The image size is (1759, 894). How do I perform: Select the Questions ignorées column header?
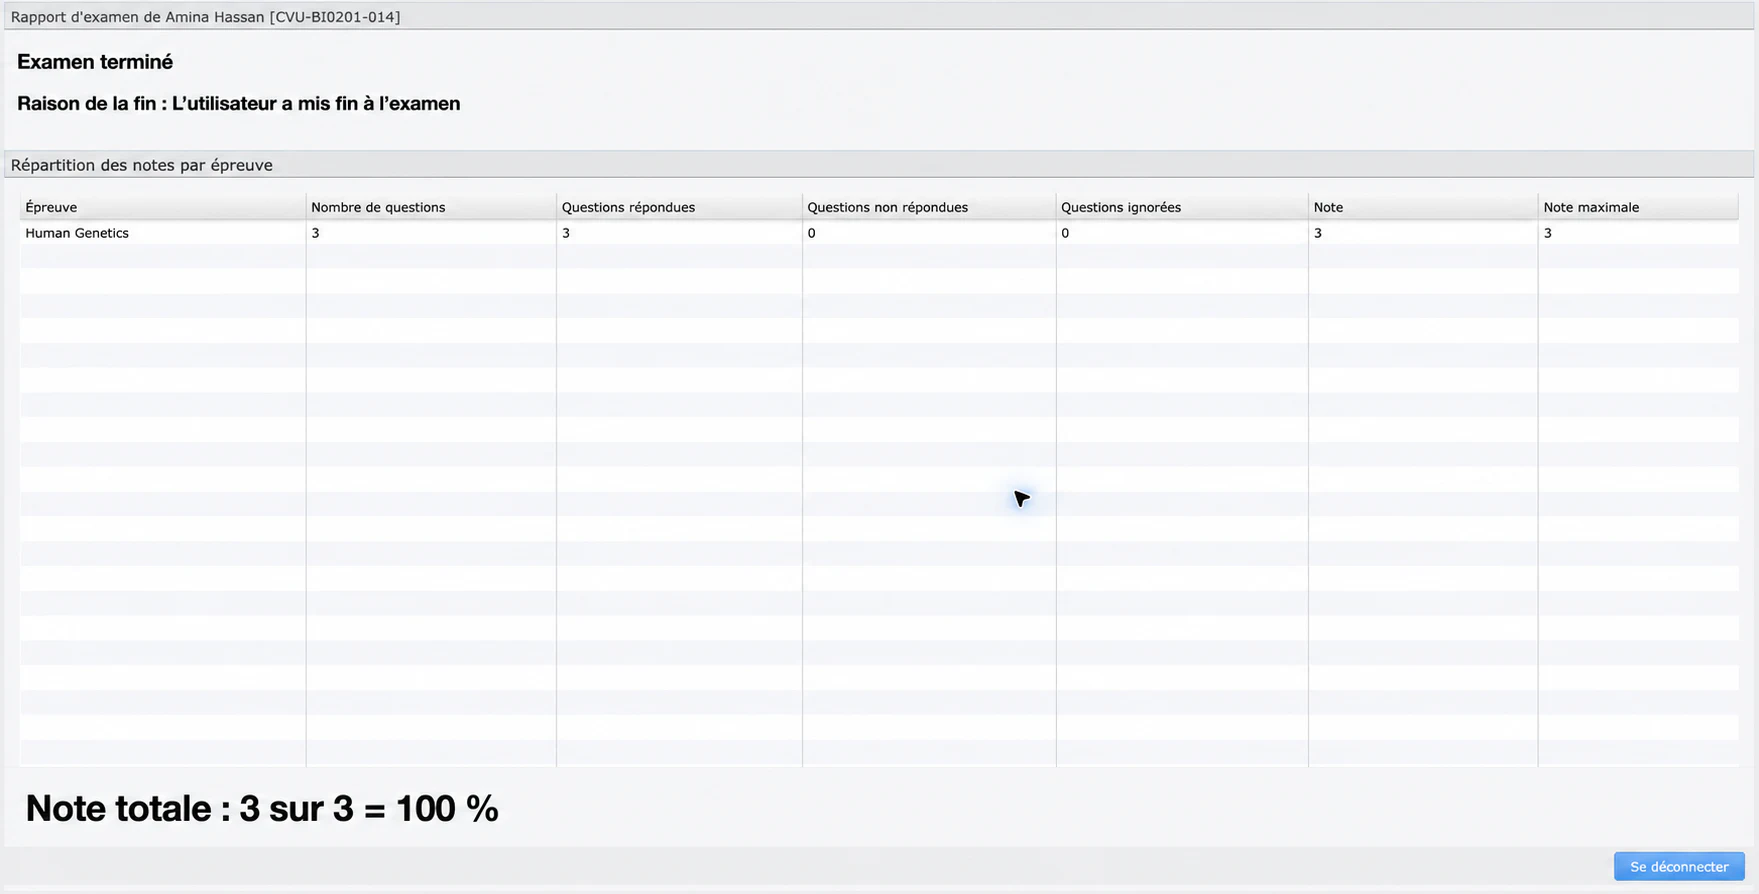[x=1182, y=207]
